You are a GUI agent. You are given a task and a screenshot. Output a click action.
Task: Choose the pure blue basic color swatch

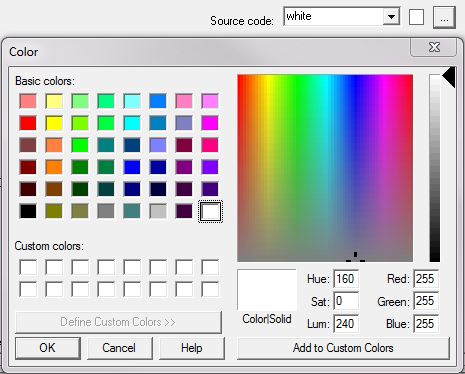tap(132, 167)
